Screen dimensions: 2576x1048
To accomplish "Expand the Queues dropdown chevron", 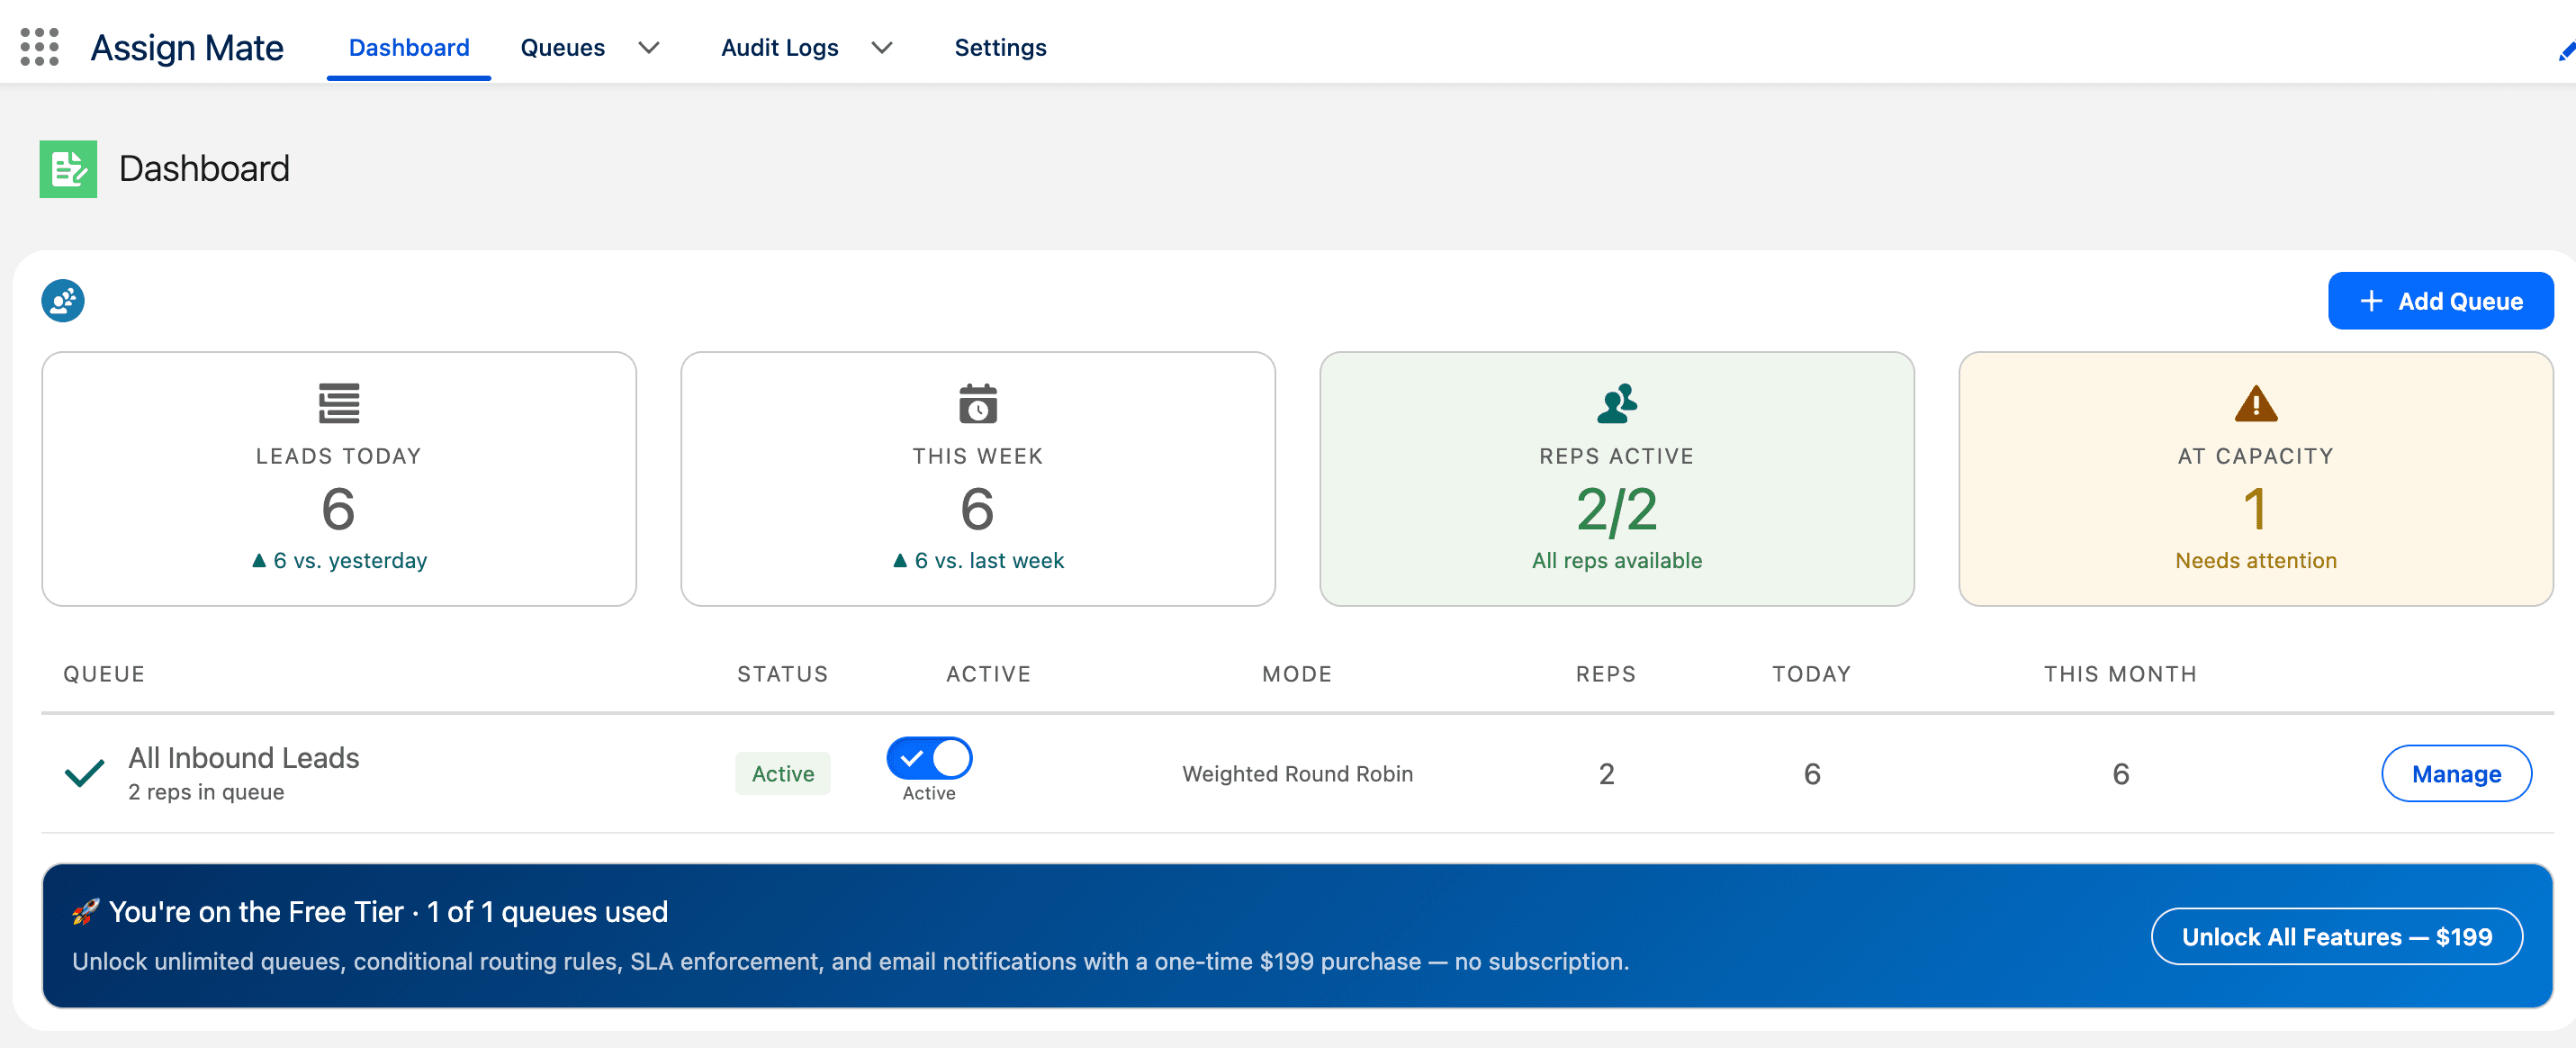I will tap(649, 47).
